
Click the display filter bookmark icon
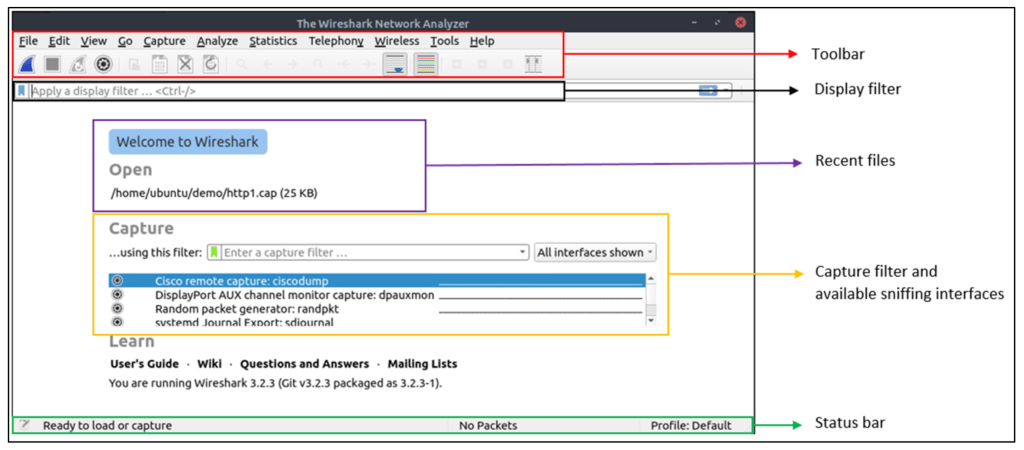pos(21,91)
